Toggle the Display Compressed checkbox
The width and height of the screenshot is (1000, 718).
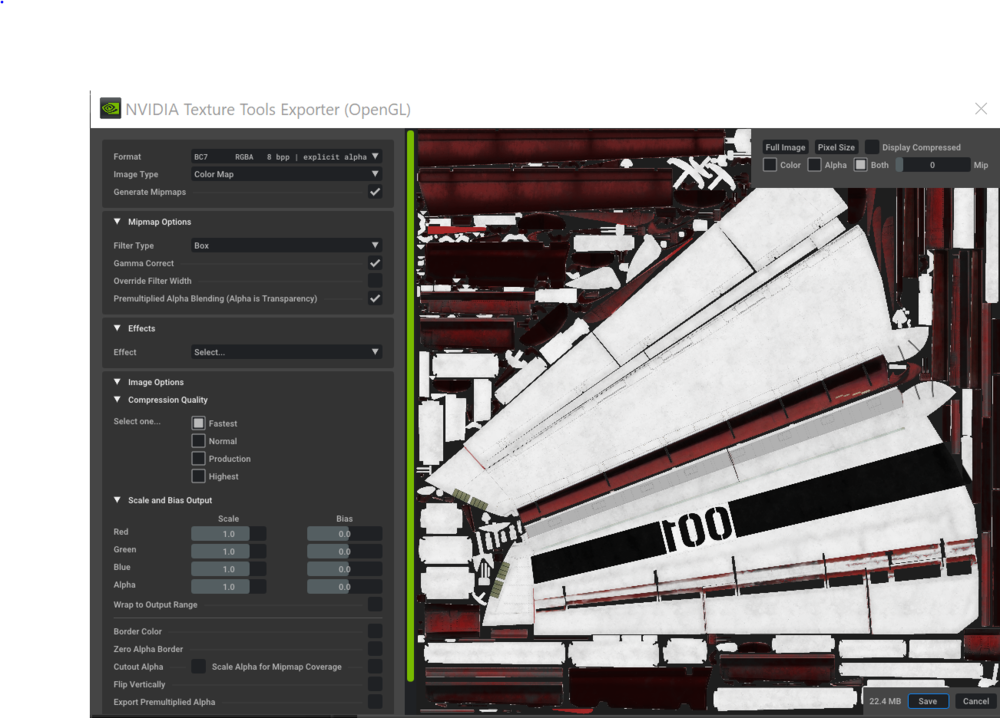point(871,147)
